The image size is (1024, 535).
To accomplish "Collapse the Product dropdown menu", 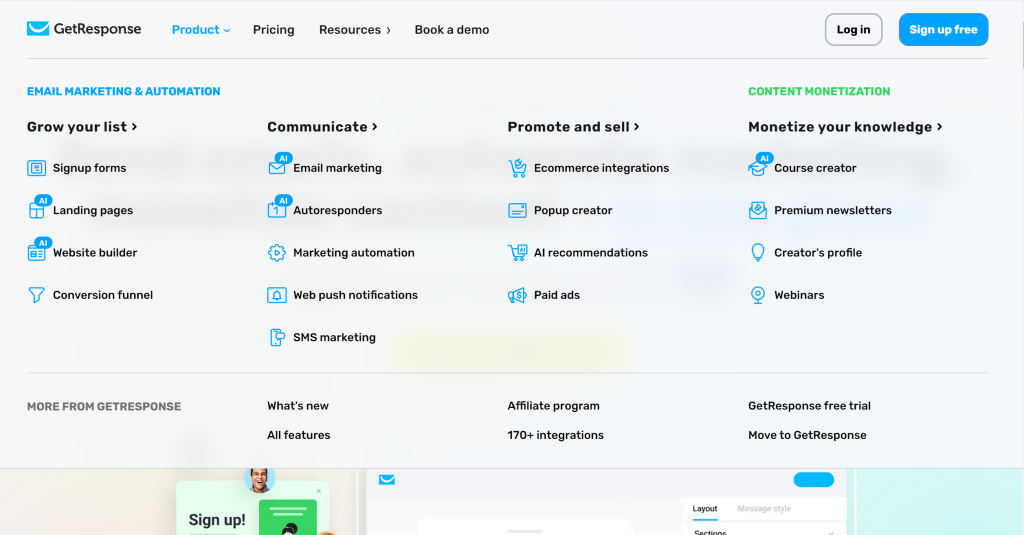I will 200,29.
